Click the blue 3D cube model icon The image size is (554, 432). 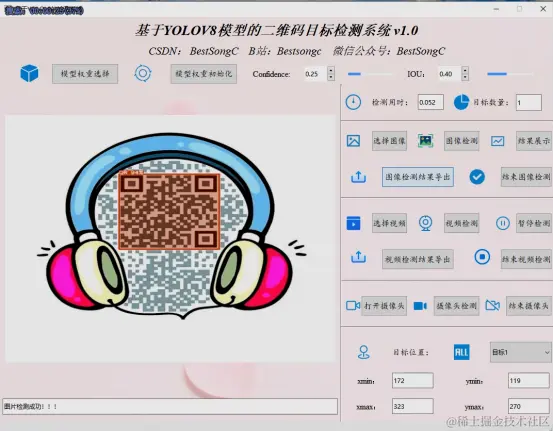(29, 73)
